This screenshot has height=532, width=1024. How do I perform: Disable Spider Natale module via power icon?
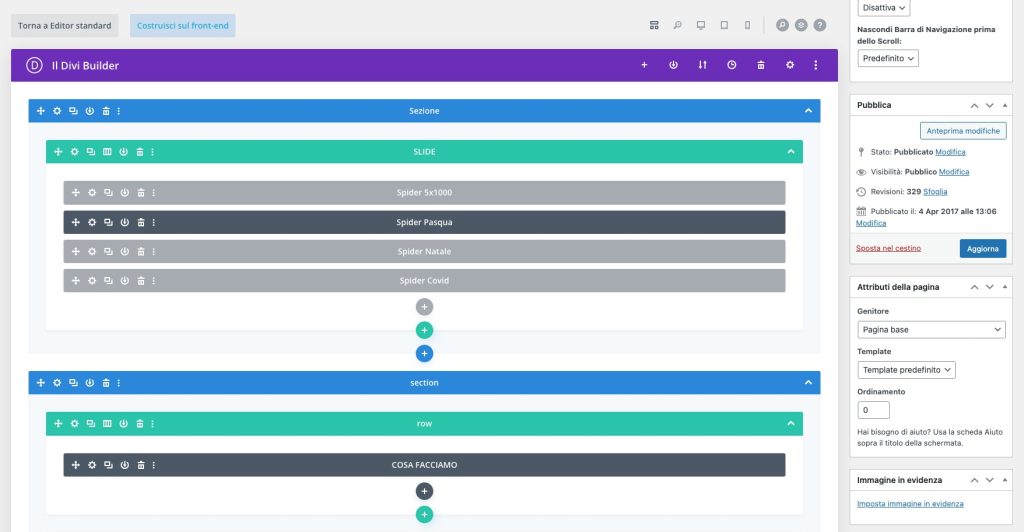125,251
